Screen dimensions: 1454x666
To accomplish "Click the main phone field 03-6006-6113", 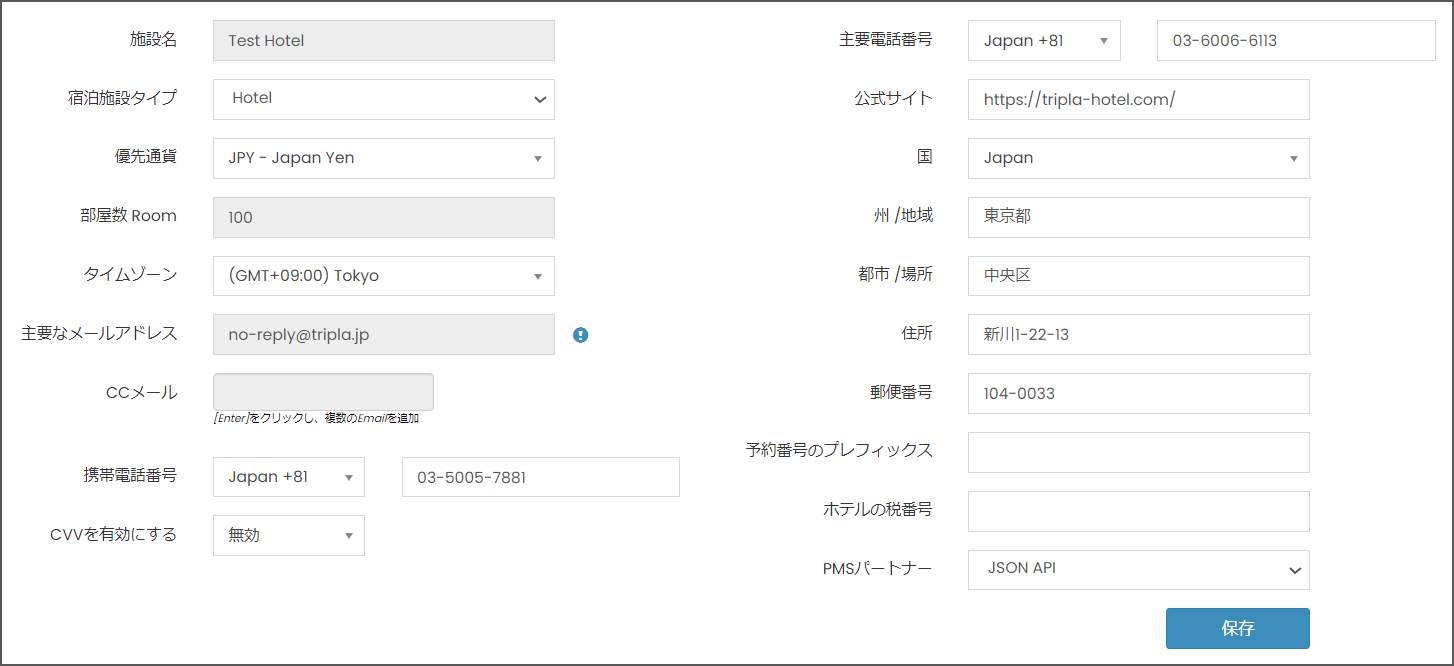I will tap(1295, 41).
